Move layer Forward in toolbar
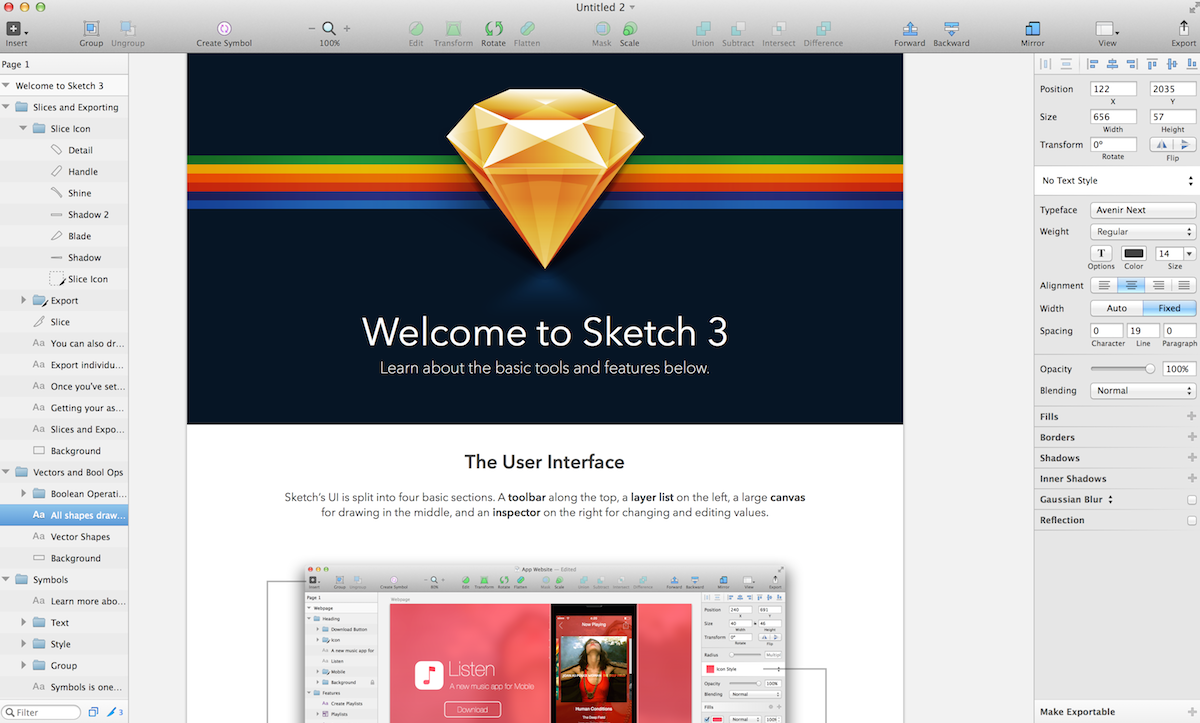Viewport: 1200px width, 723px height. tap(910, 29)
